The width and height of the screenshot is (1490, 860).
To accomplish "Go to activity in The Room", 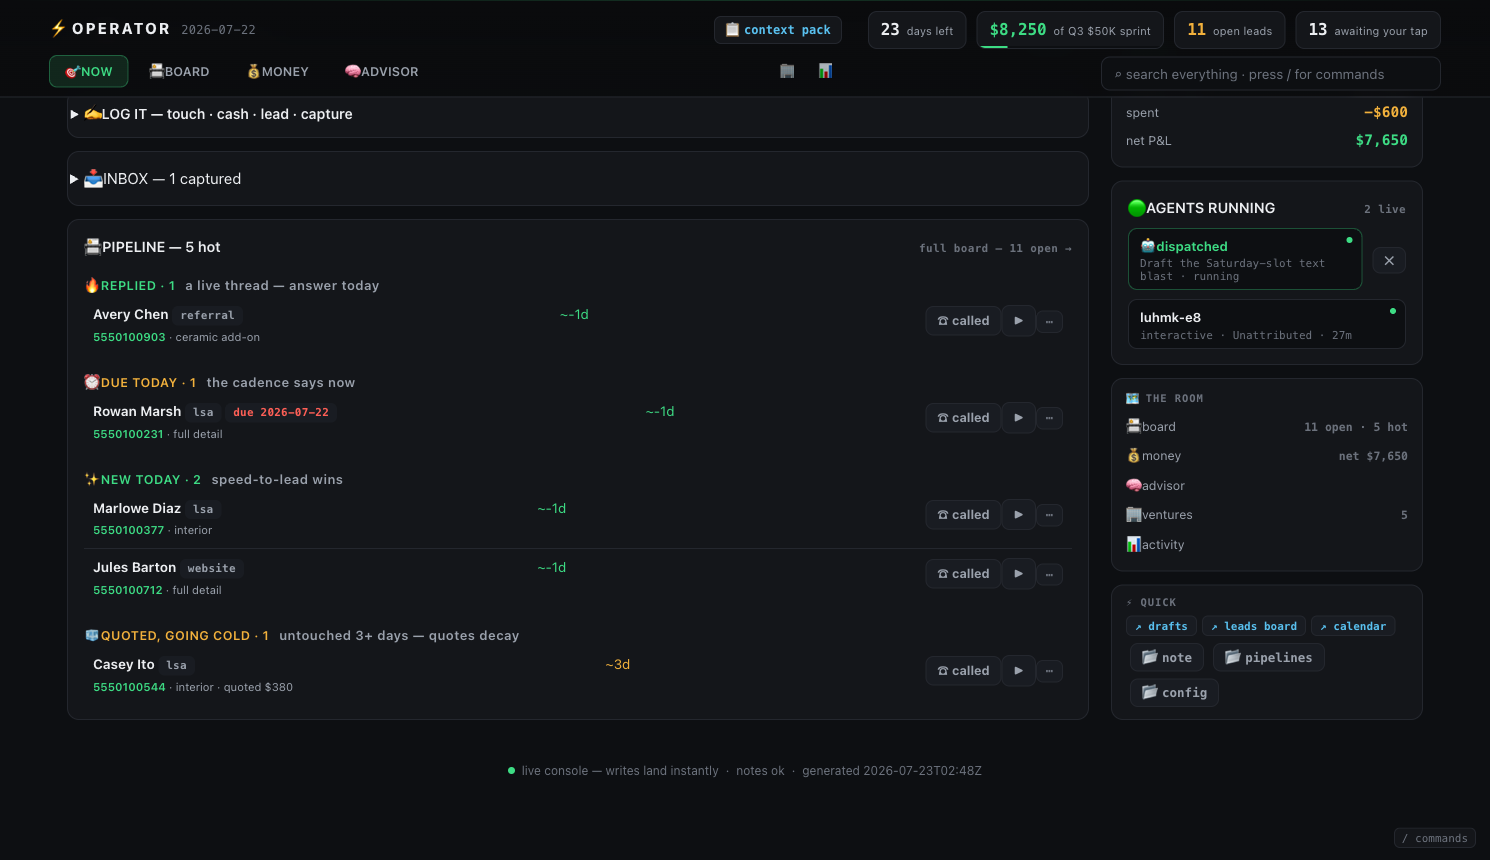I will pyautogui.click(x=1267, y=545).
